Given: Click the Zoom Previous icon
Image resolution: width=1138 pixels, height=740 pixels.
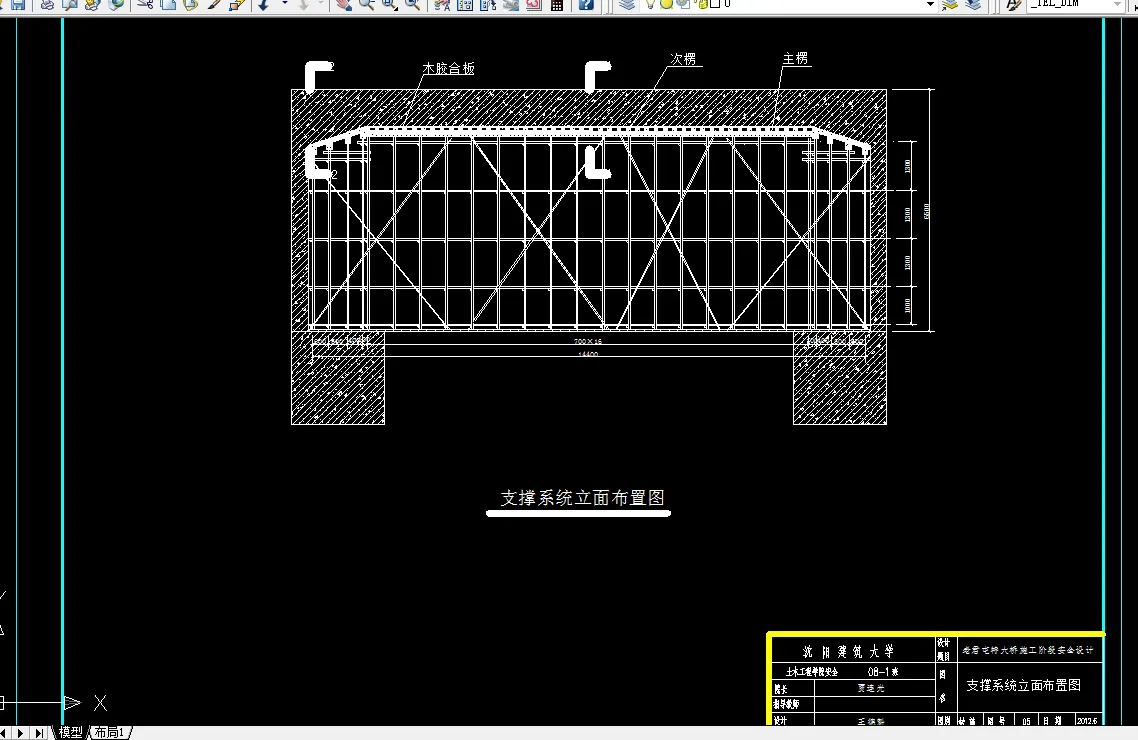Looking at the screenshot, I should pyautogui.click(x=413, y=4).
